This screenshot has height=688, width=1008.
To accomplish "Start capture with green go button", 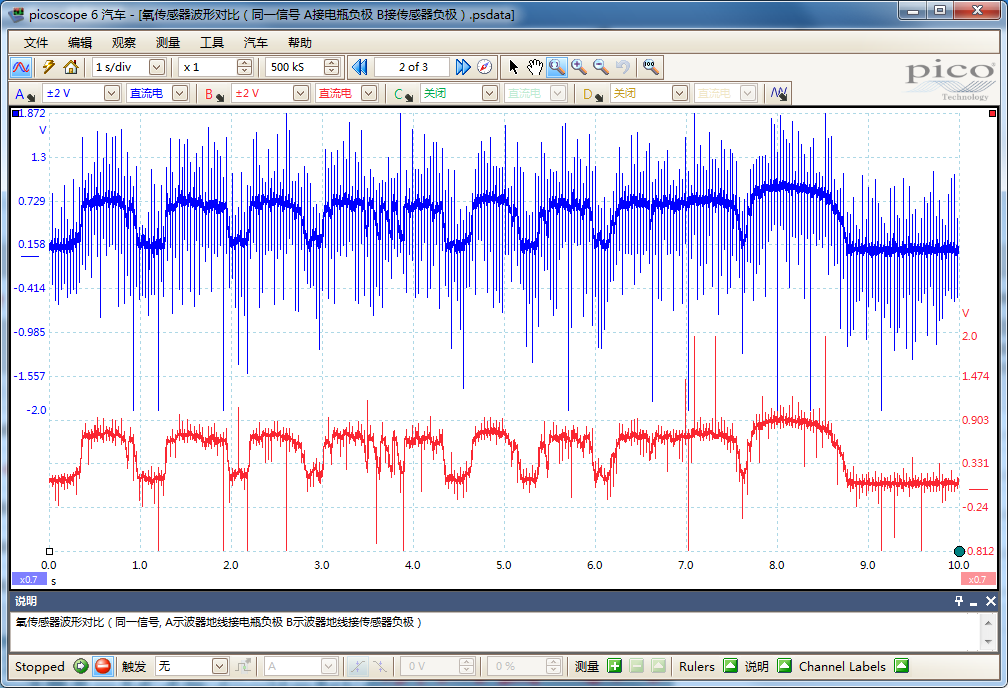I will pos(80,666).
